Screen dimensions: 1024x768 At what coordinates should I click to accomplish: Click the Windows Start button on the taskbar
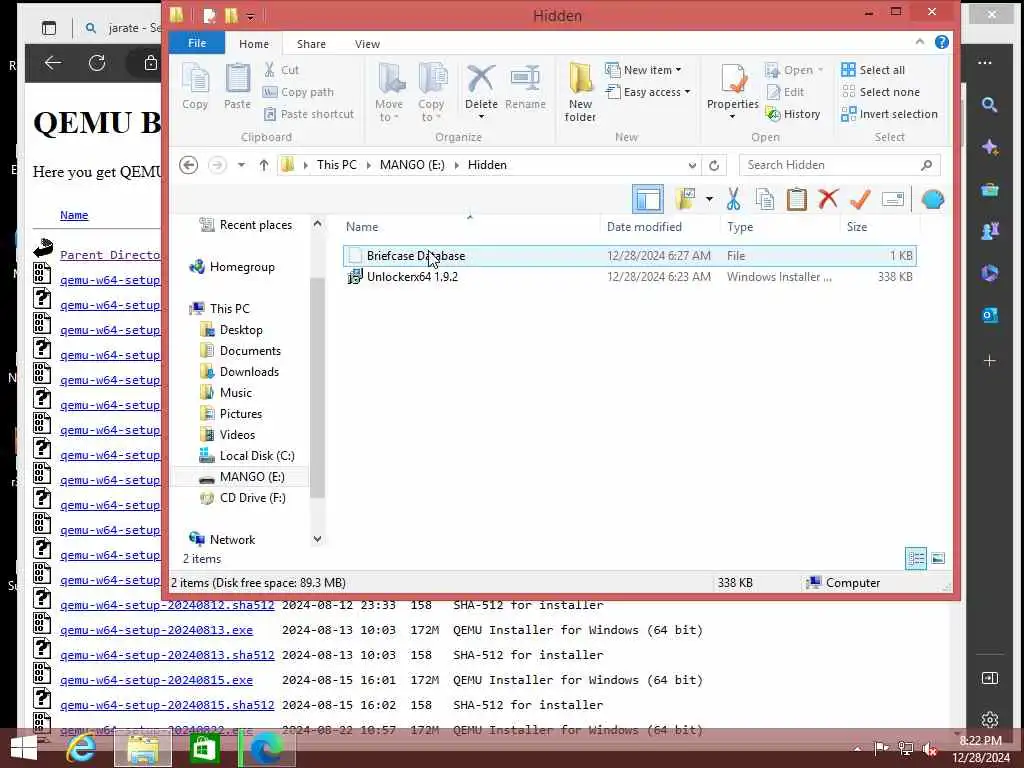coord(24,748)
